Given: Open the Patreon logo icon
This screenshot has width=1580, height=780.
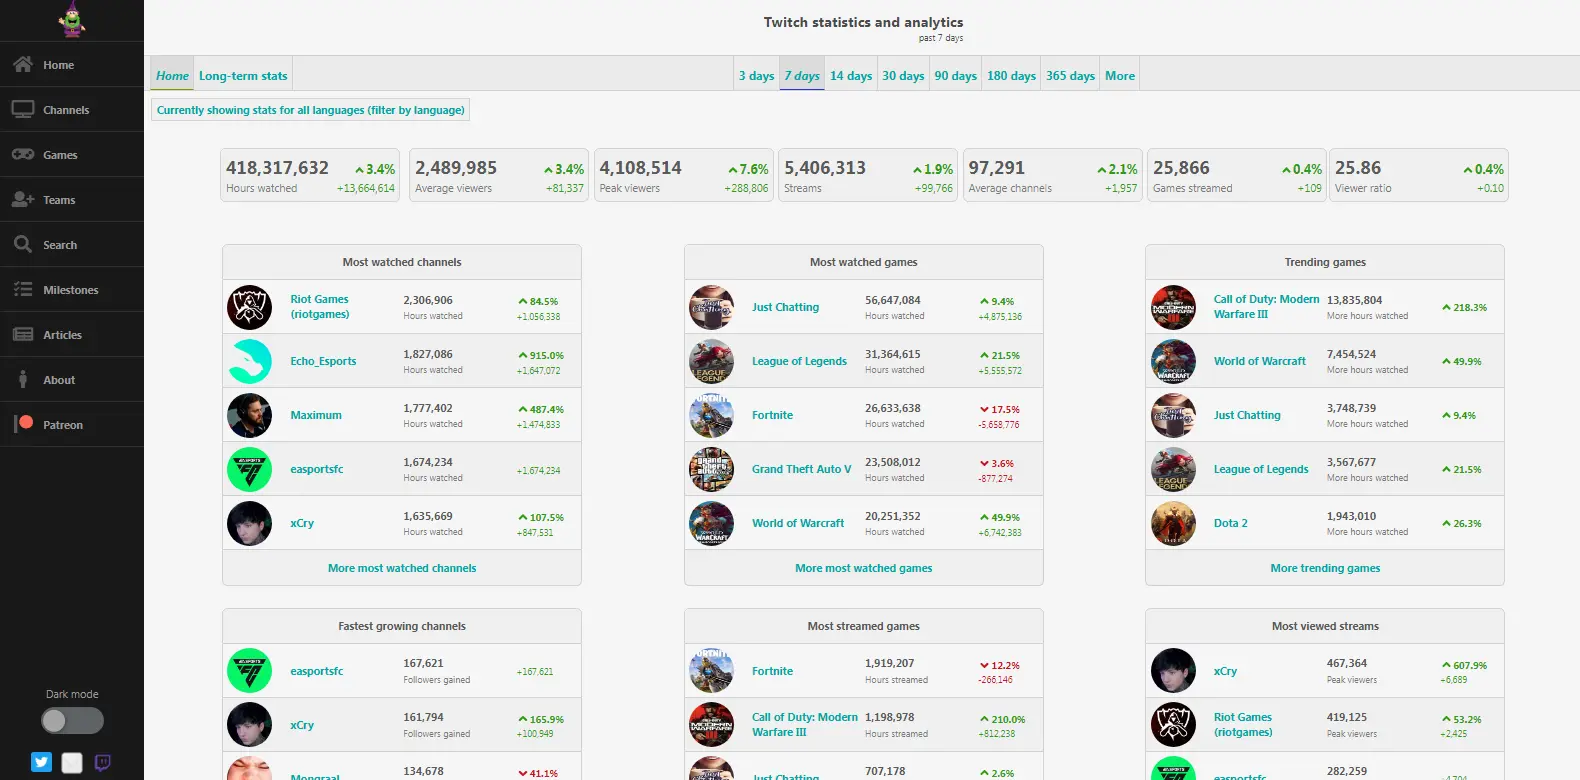Looking at the screenshot, I should pyautogui.click(x=24, y=424).
